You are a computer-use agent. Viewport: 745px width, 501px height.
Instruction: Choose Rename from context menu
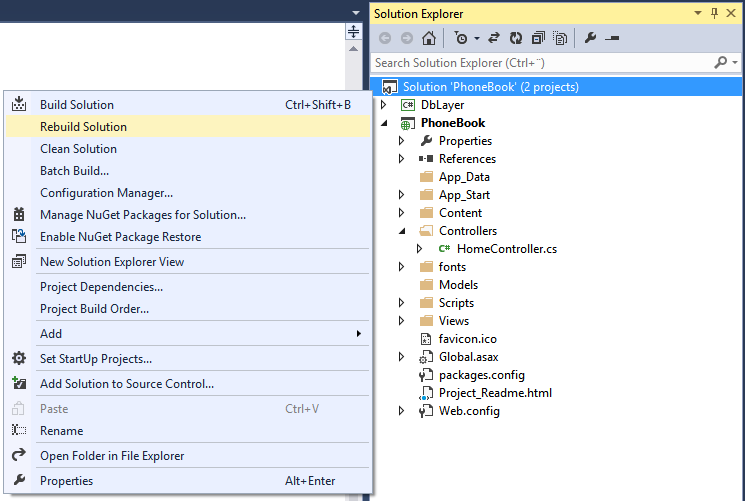(x=188, y=431)
